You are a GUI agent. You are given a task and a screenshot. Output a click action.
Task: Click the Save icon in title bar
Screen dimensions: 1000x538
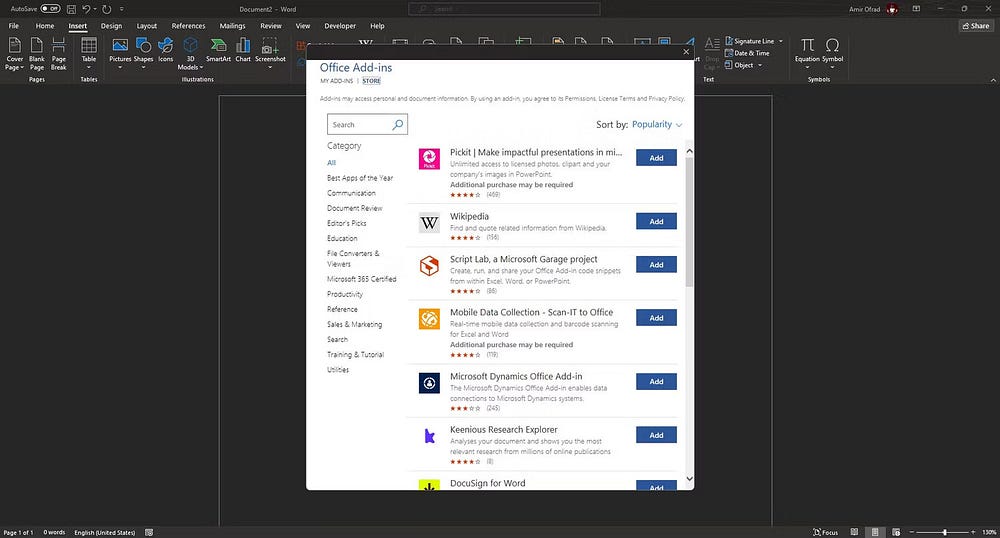pos(71,9)
